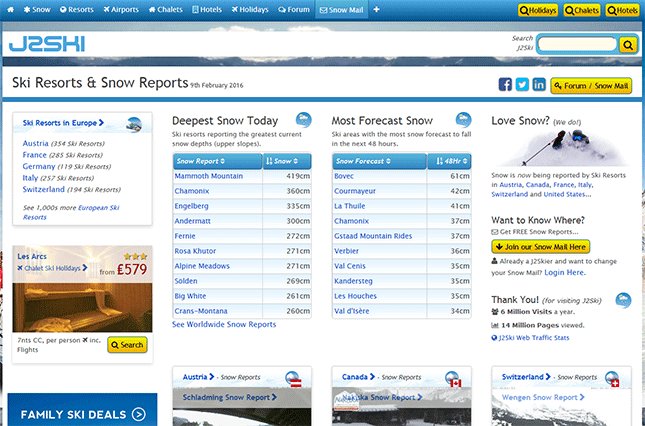The width and height of the screenshot is (645, 426).
Task: Open the Forum menu item
Action: (294, 9)
